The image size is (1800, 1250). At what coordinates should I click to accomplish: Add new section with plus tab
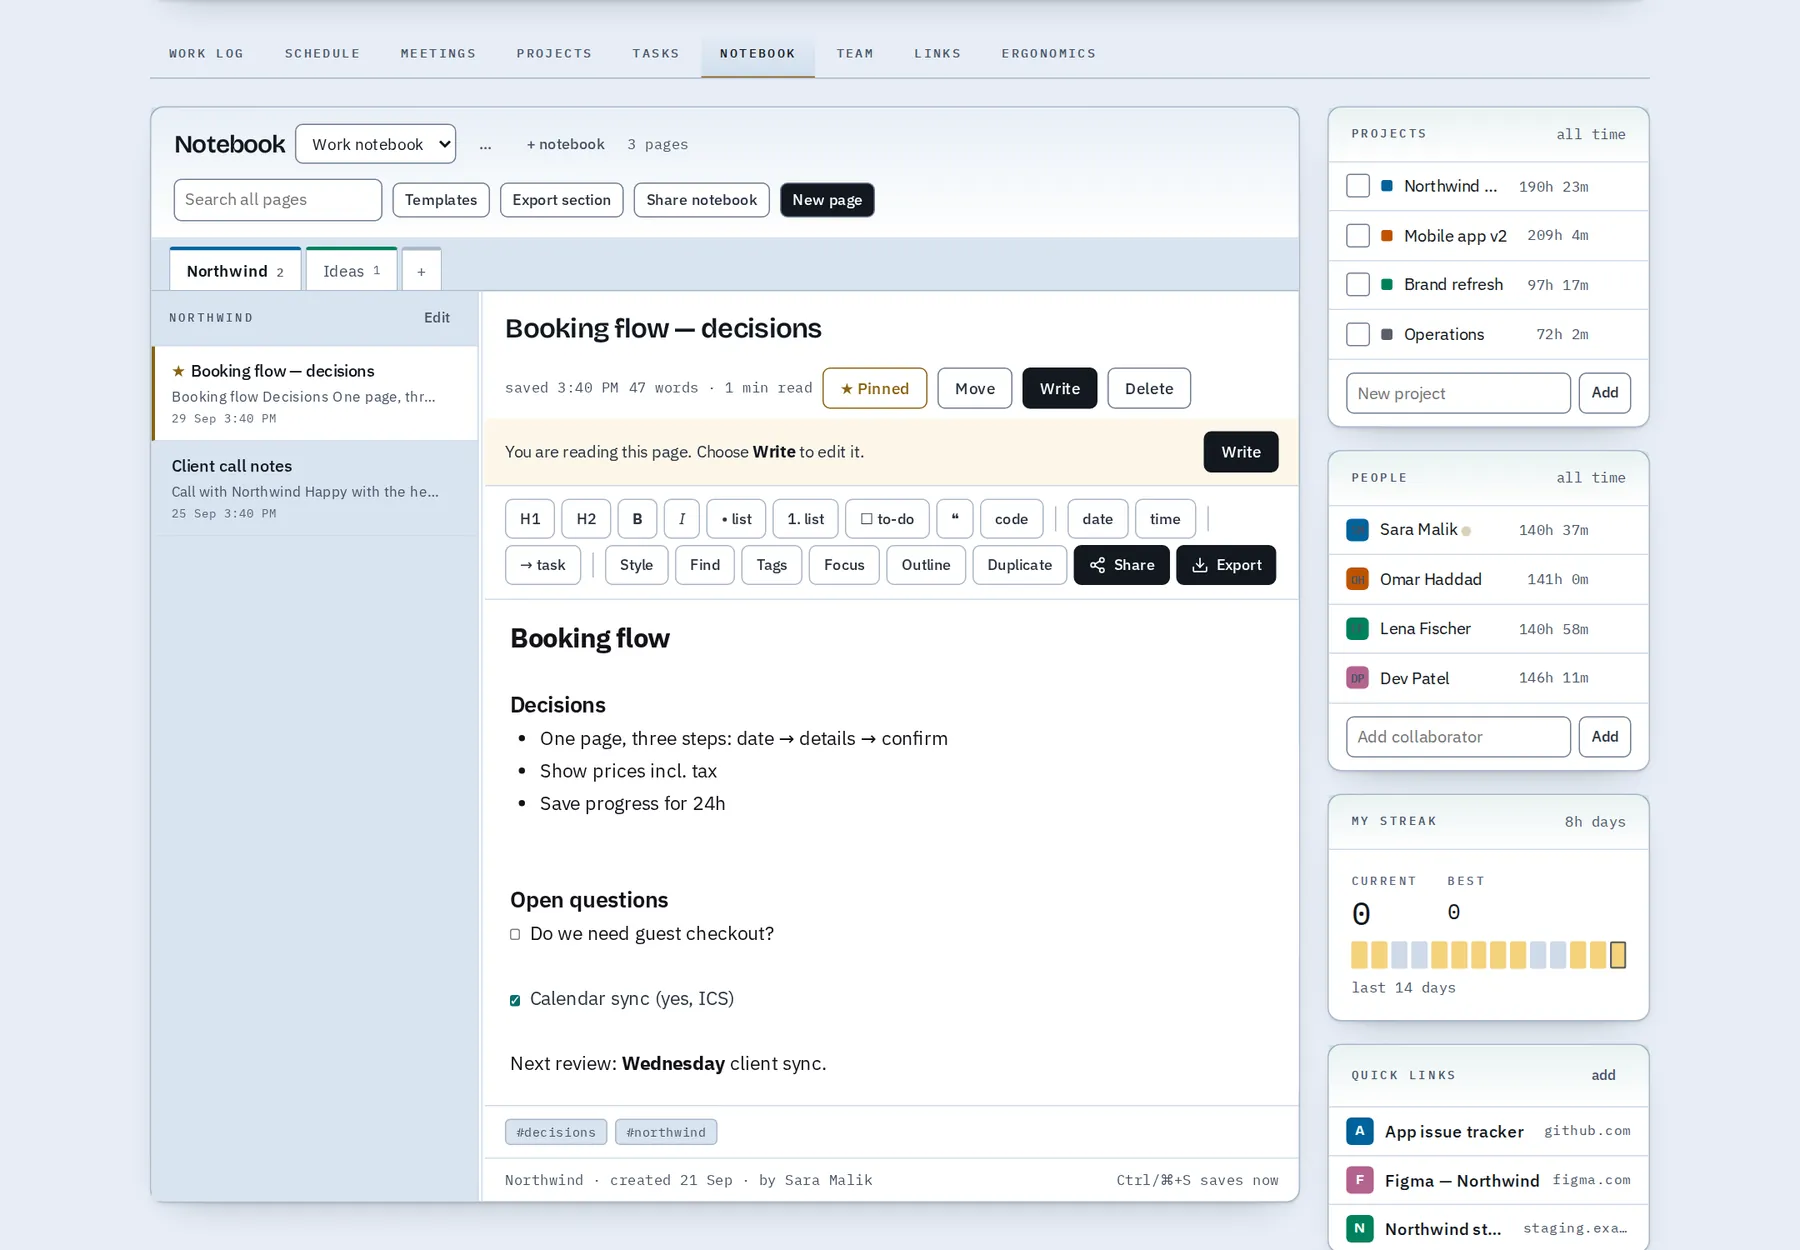[x=421, y=270]
